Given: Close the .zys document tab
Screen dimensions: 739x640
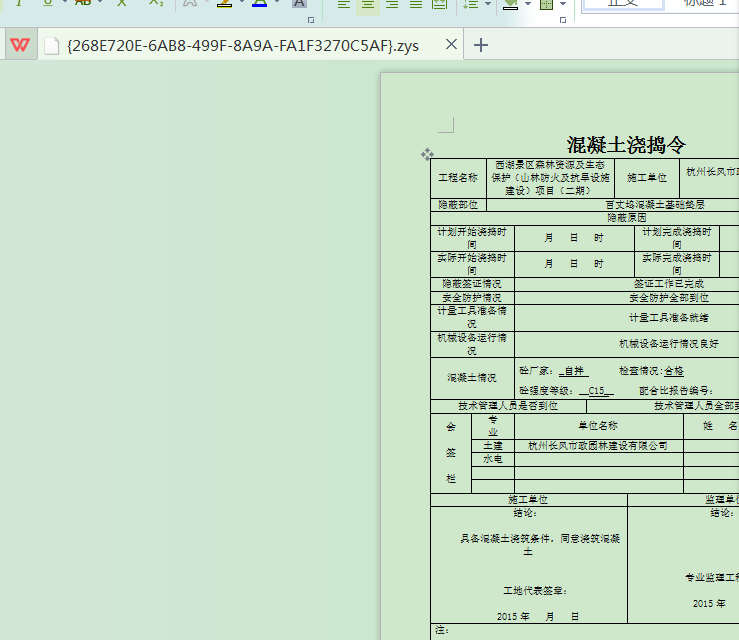Looking at the screenshot, I should [x=451, y=45].
